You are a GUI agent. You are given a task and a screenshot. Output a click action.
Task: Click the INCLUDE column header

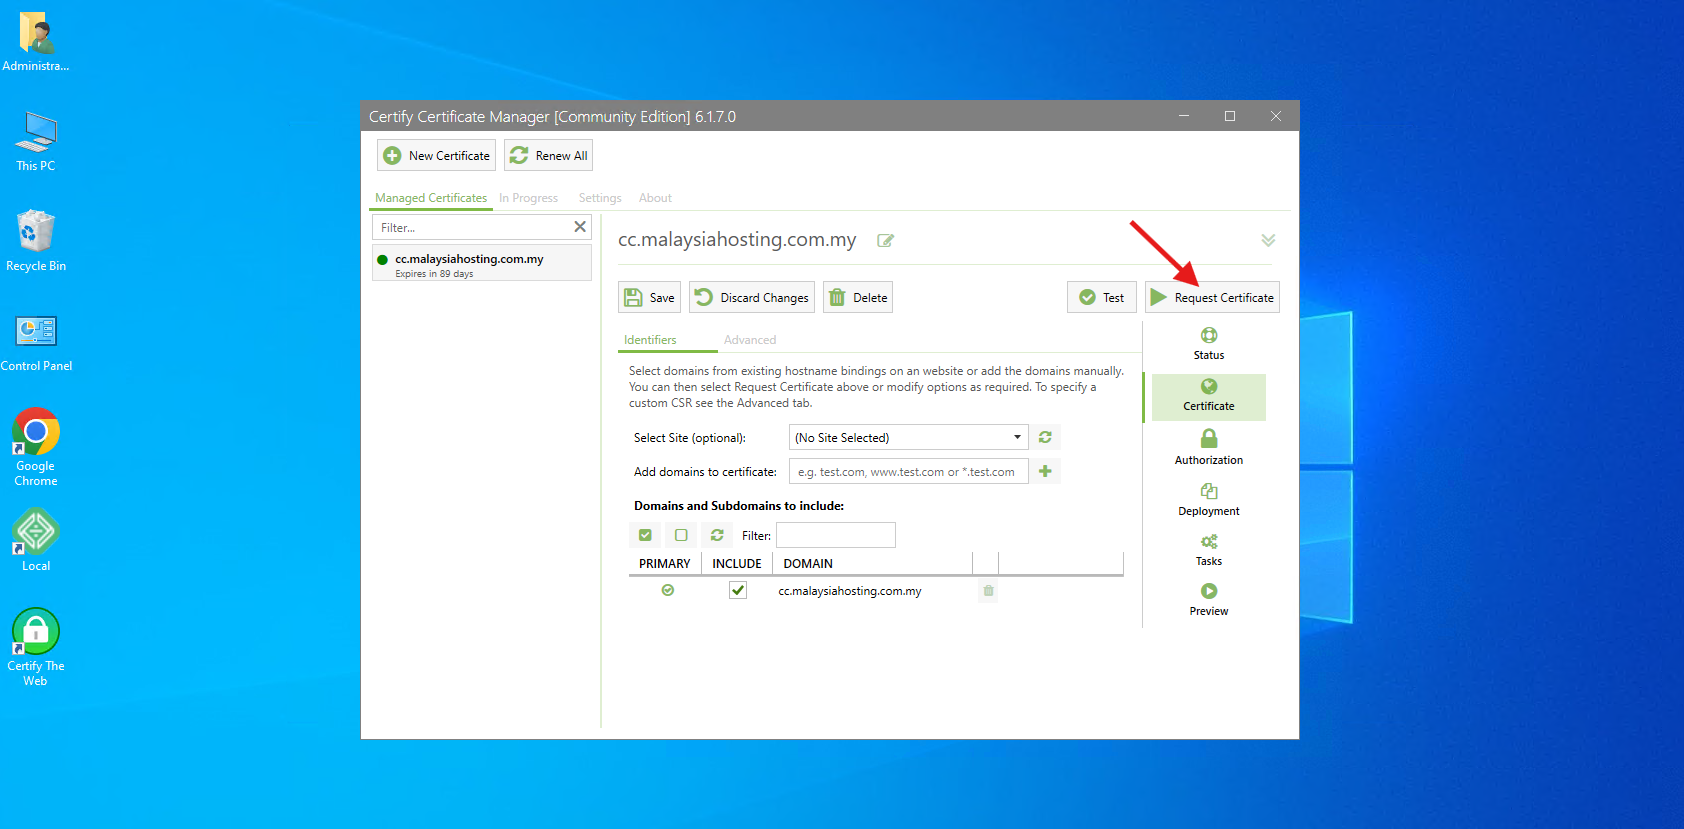(x=737, y=564)
